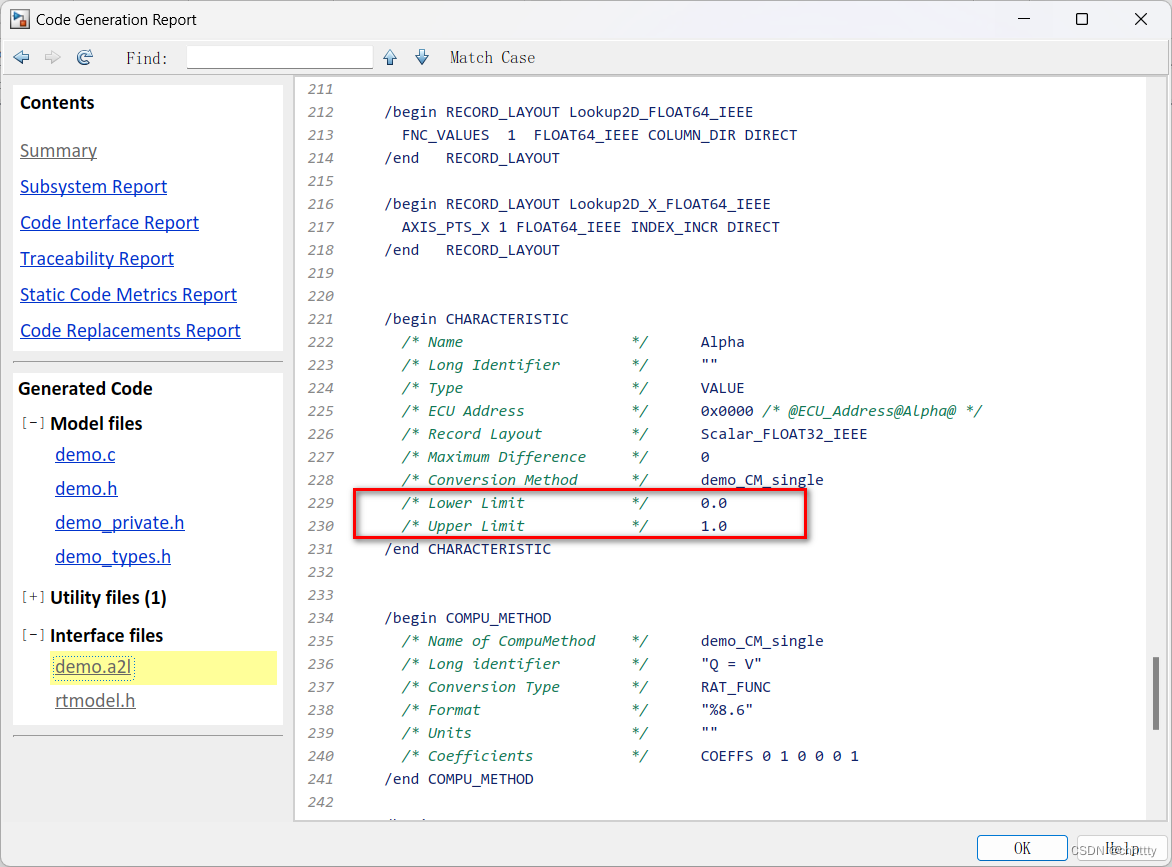Click the Generated Code heading

coord(85,389)
